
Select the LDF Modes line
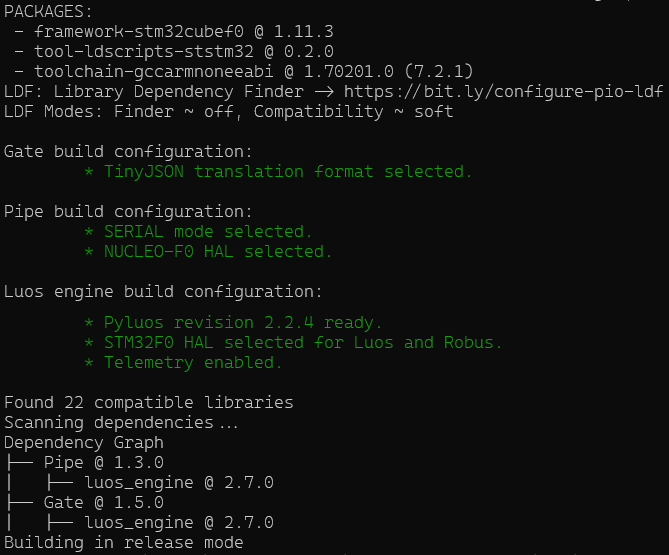pos(228,111)
